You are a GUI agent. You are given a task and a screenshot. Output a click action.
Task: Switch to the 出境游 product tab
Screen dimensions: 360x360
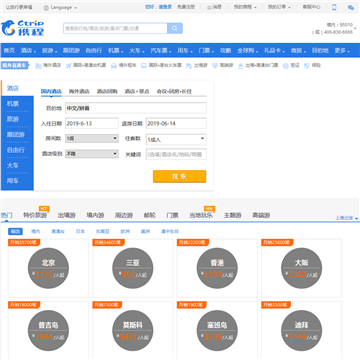coord(66,215)
